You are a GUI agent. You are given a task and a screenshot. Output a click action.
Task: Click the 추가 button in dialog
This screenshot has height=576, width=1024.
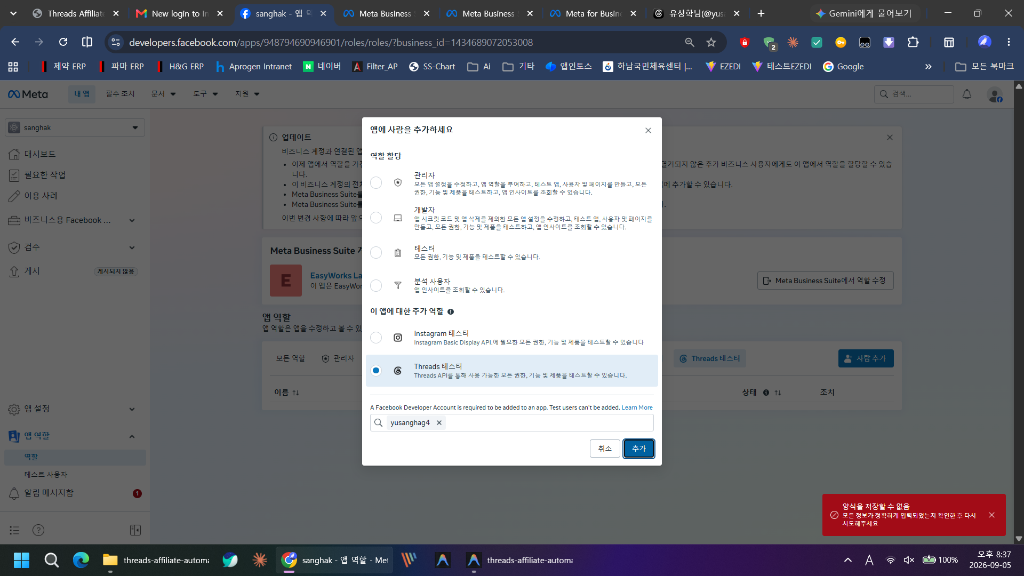[x=638, y=449]
